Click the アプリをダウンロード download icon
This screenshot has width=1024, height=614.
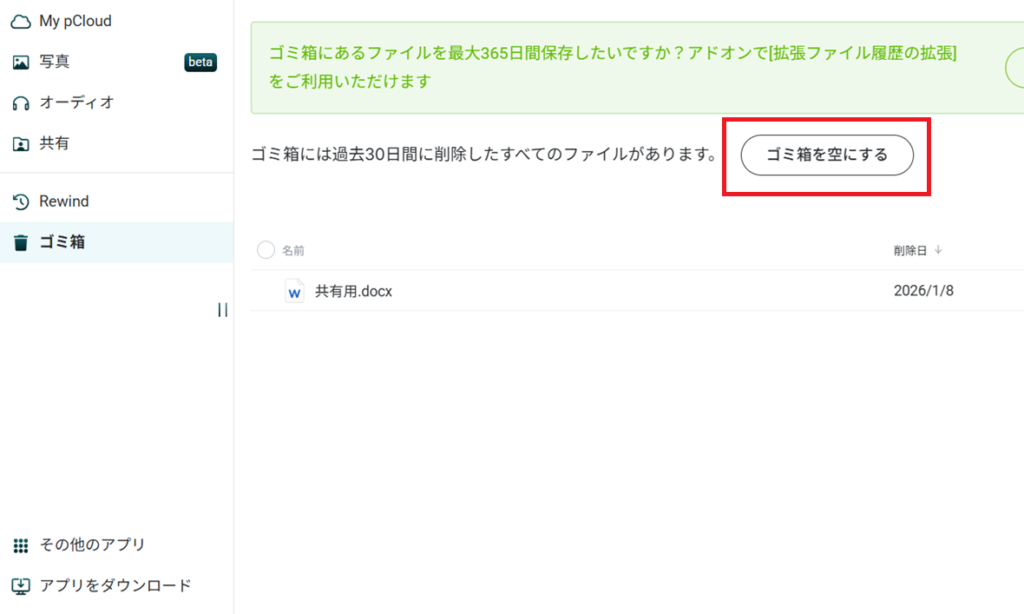pyautogui.click(x=20, y=586)
